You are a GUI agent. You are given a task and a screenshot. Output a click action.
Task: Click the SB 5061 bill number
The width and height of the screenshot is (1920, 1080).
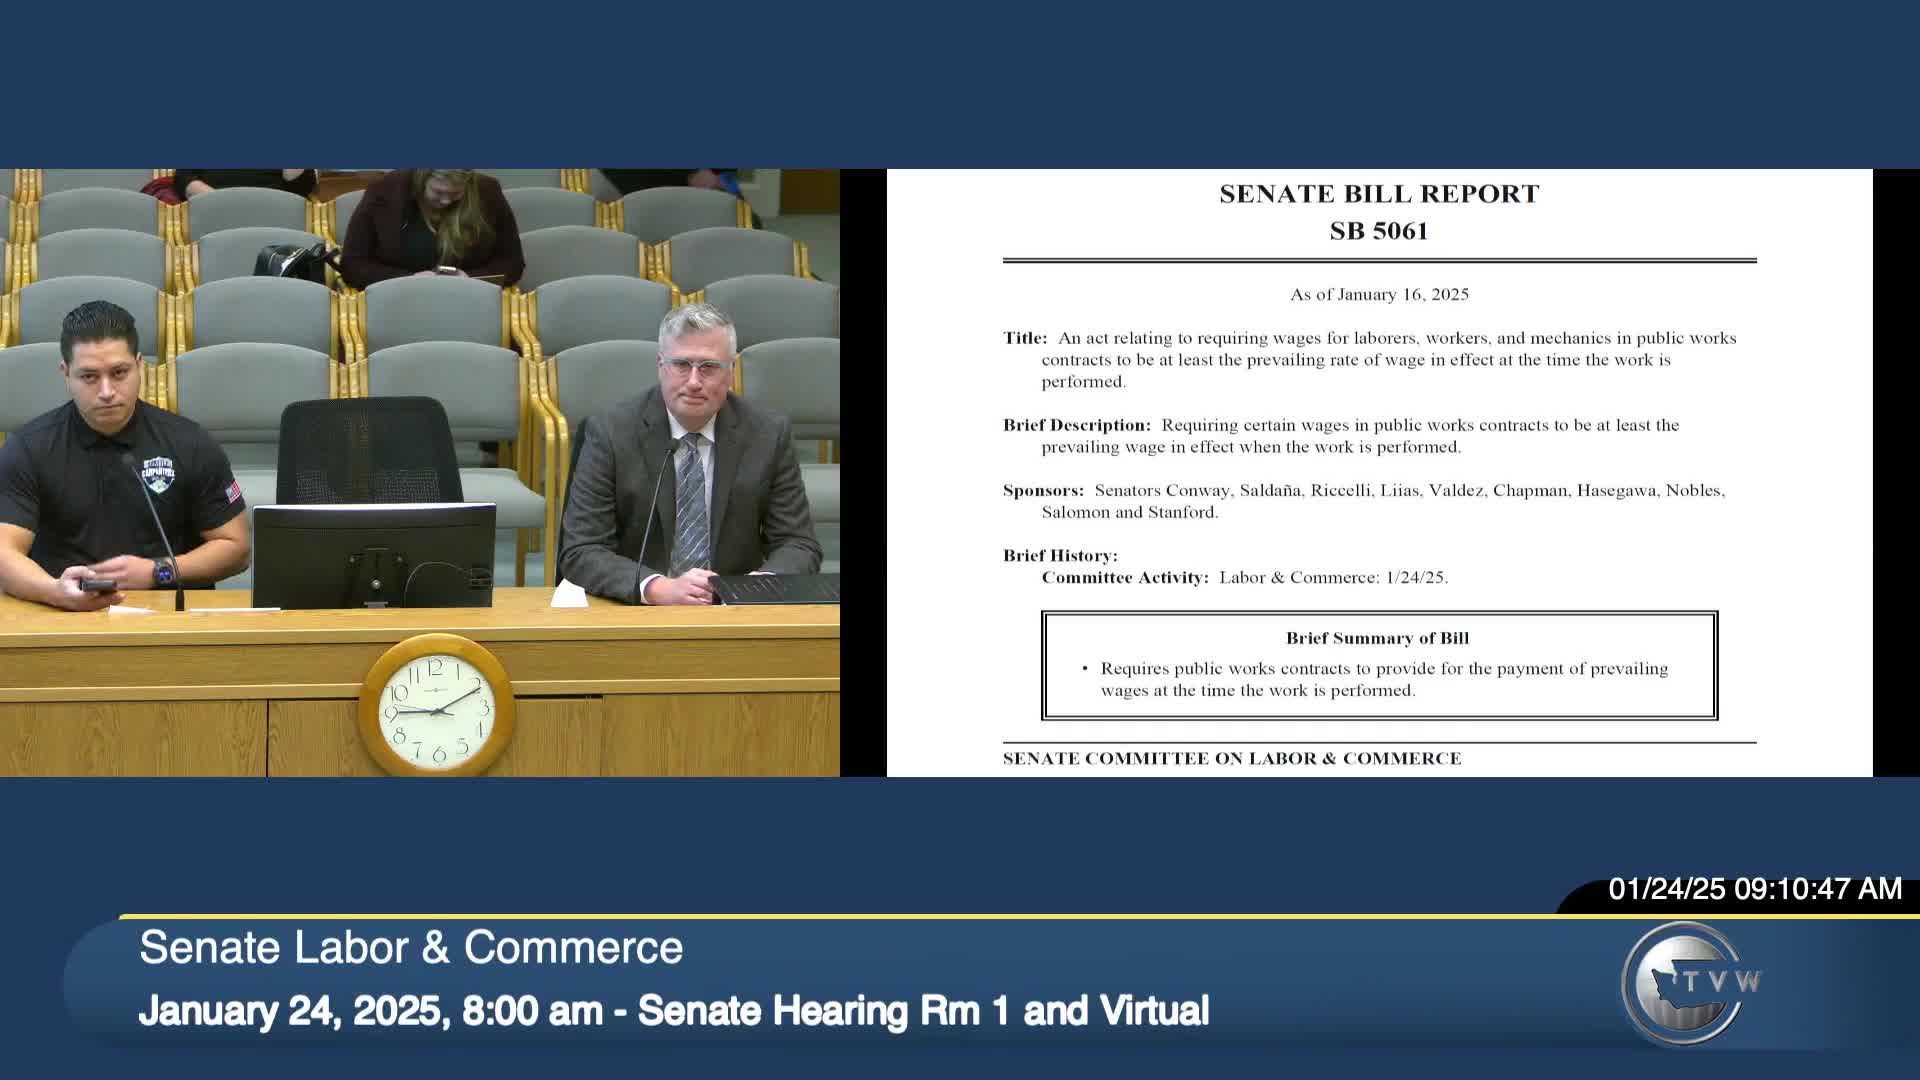(1378, 231)
